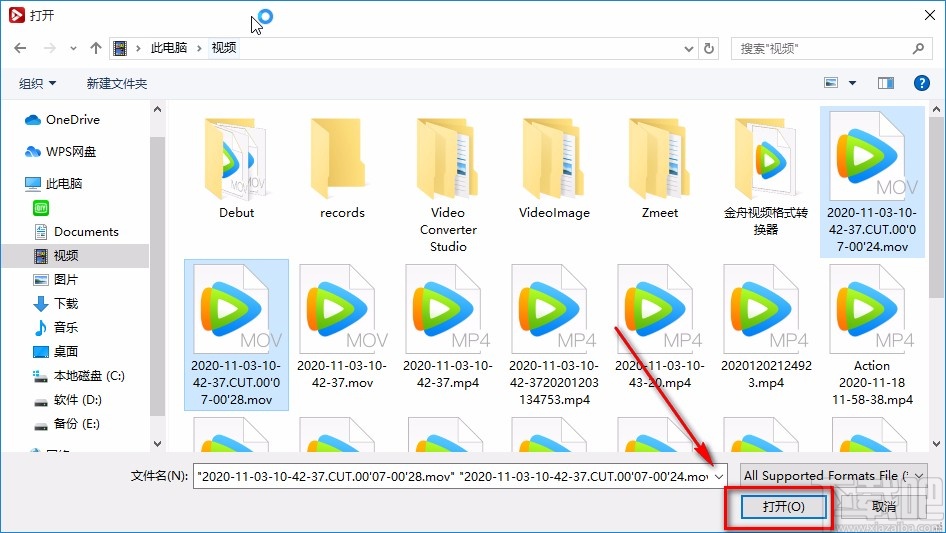This screenshot has height=533, width=946.
Task: Select Action 2020-11-18 11-58-38.mp4 file
Action: [x=872, y=335]
